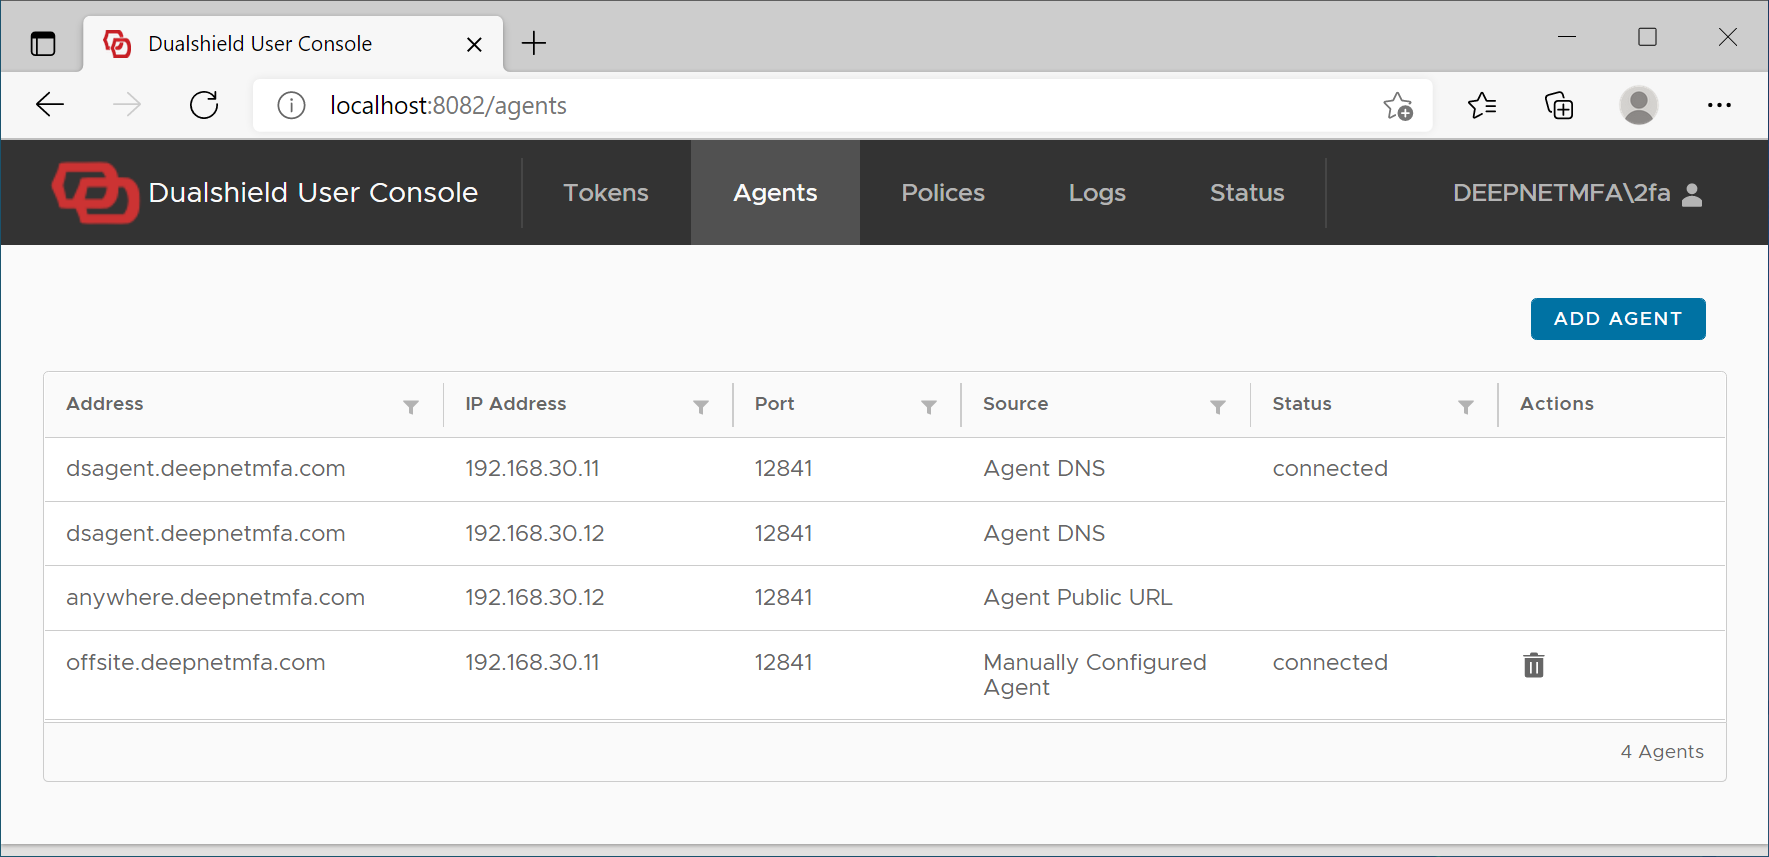Image resolution: width=1769 pixels, height=857 pixels.
Task: Click the Dualshield logo in header
Action: pyautogui.click(x=95, y=192)
